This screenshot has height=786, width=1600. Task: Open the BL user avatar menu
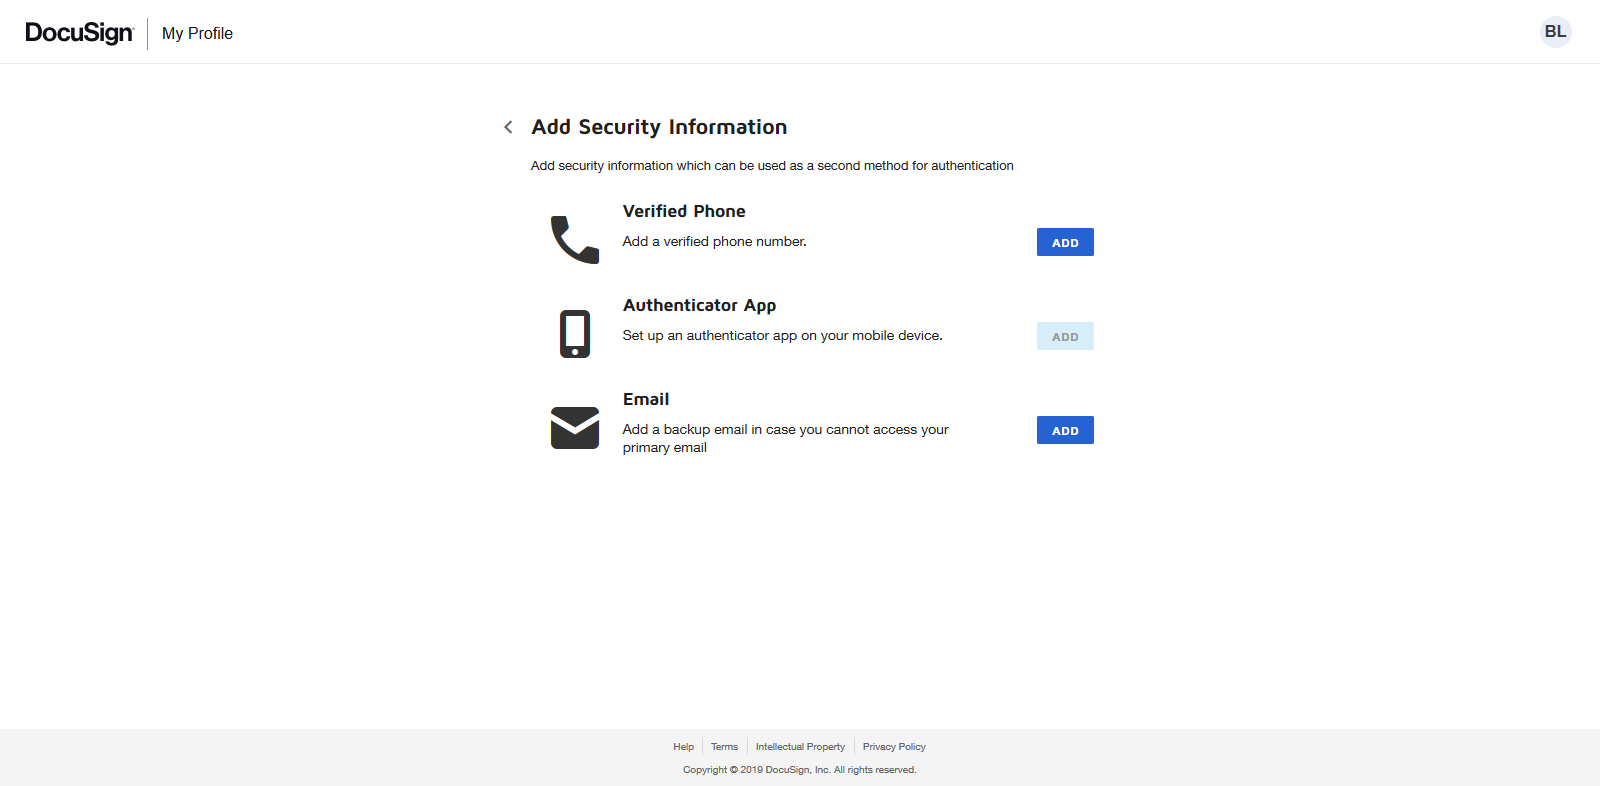(x=1555, y=32)
